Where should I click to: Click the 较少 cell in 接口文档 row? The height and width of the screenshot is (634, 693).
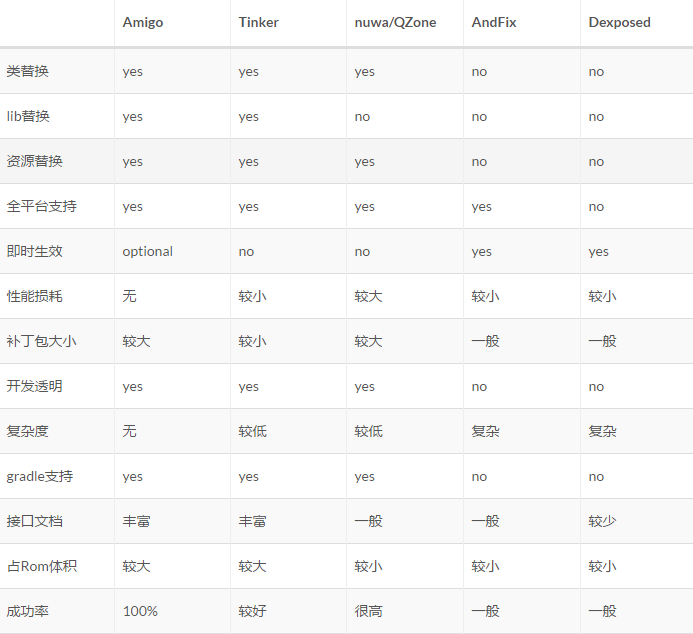(602, 521)
